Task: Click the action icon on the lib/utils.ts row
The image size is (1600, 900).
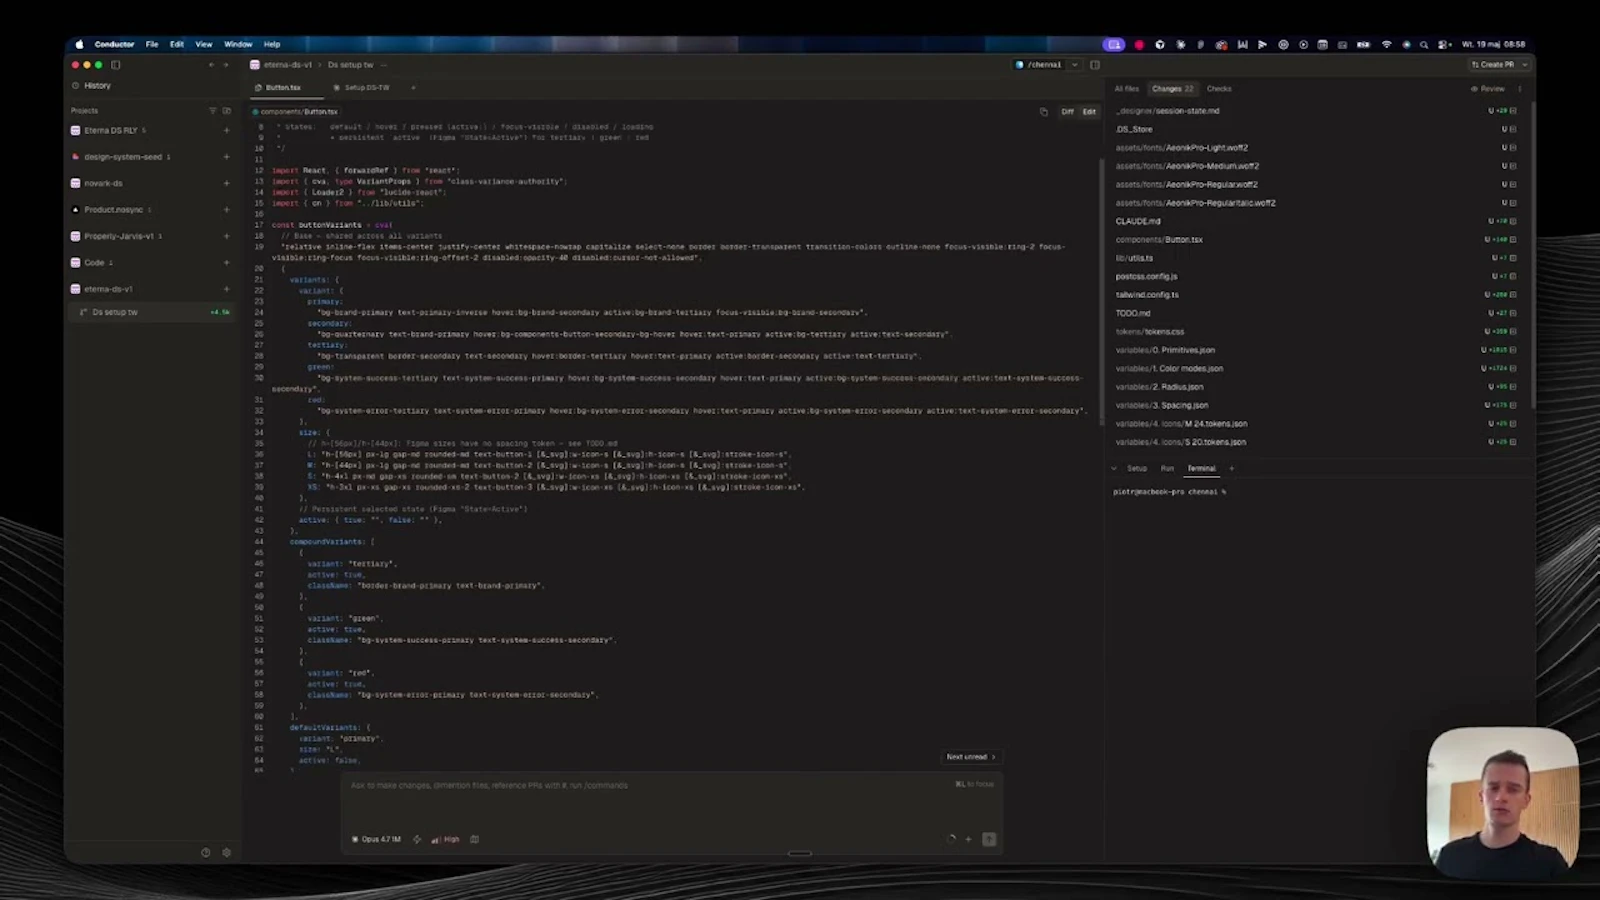Action: coord(1512,258)
